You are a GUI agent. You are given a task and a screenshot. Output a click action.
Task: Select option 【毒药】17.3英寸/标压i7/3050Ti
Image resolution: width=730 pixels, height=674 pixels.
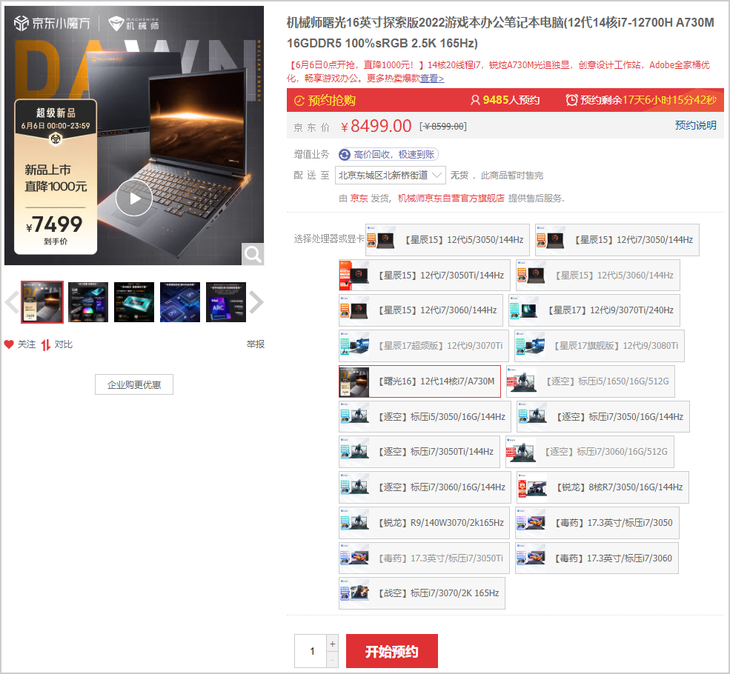click(x=424, y=558)
